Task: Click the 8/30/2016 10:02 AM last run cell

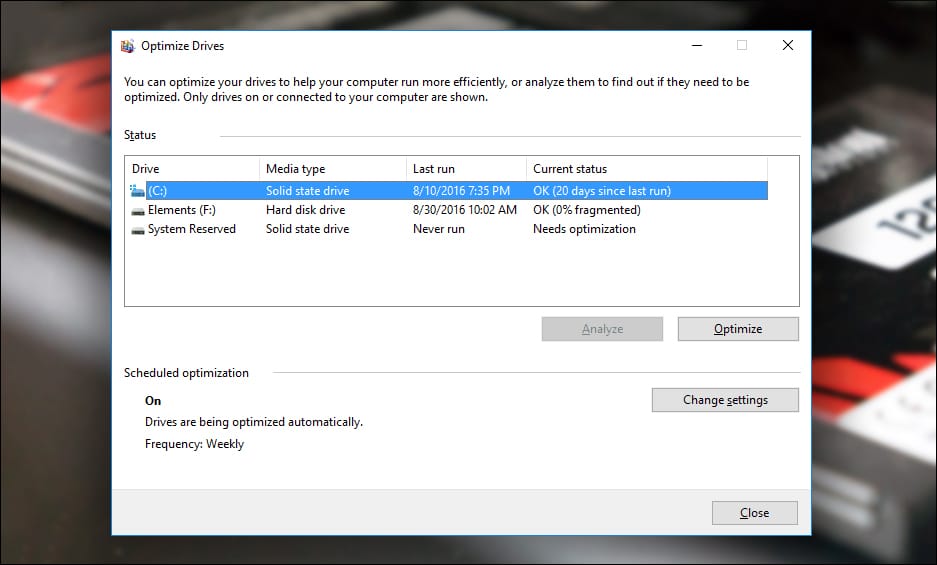Action: (x=464, y=210)
